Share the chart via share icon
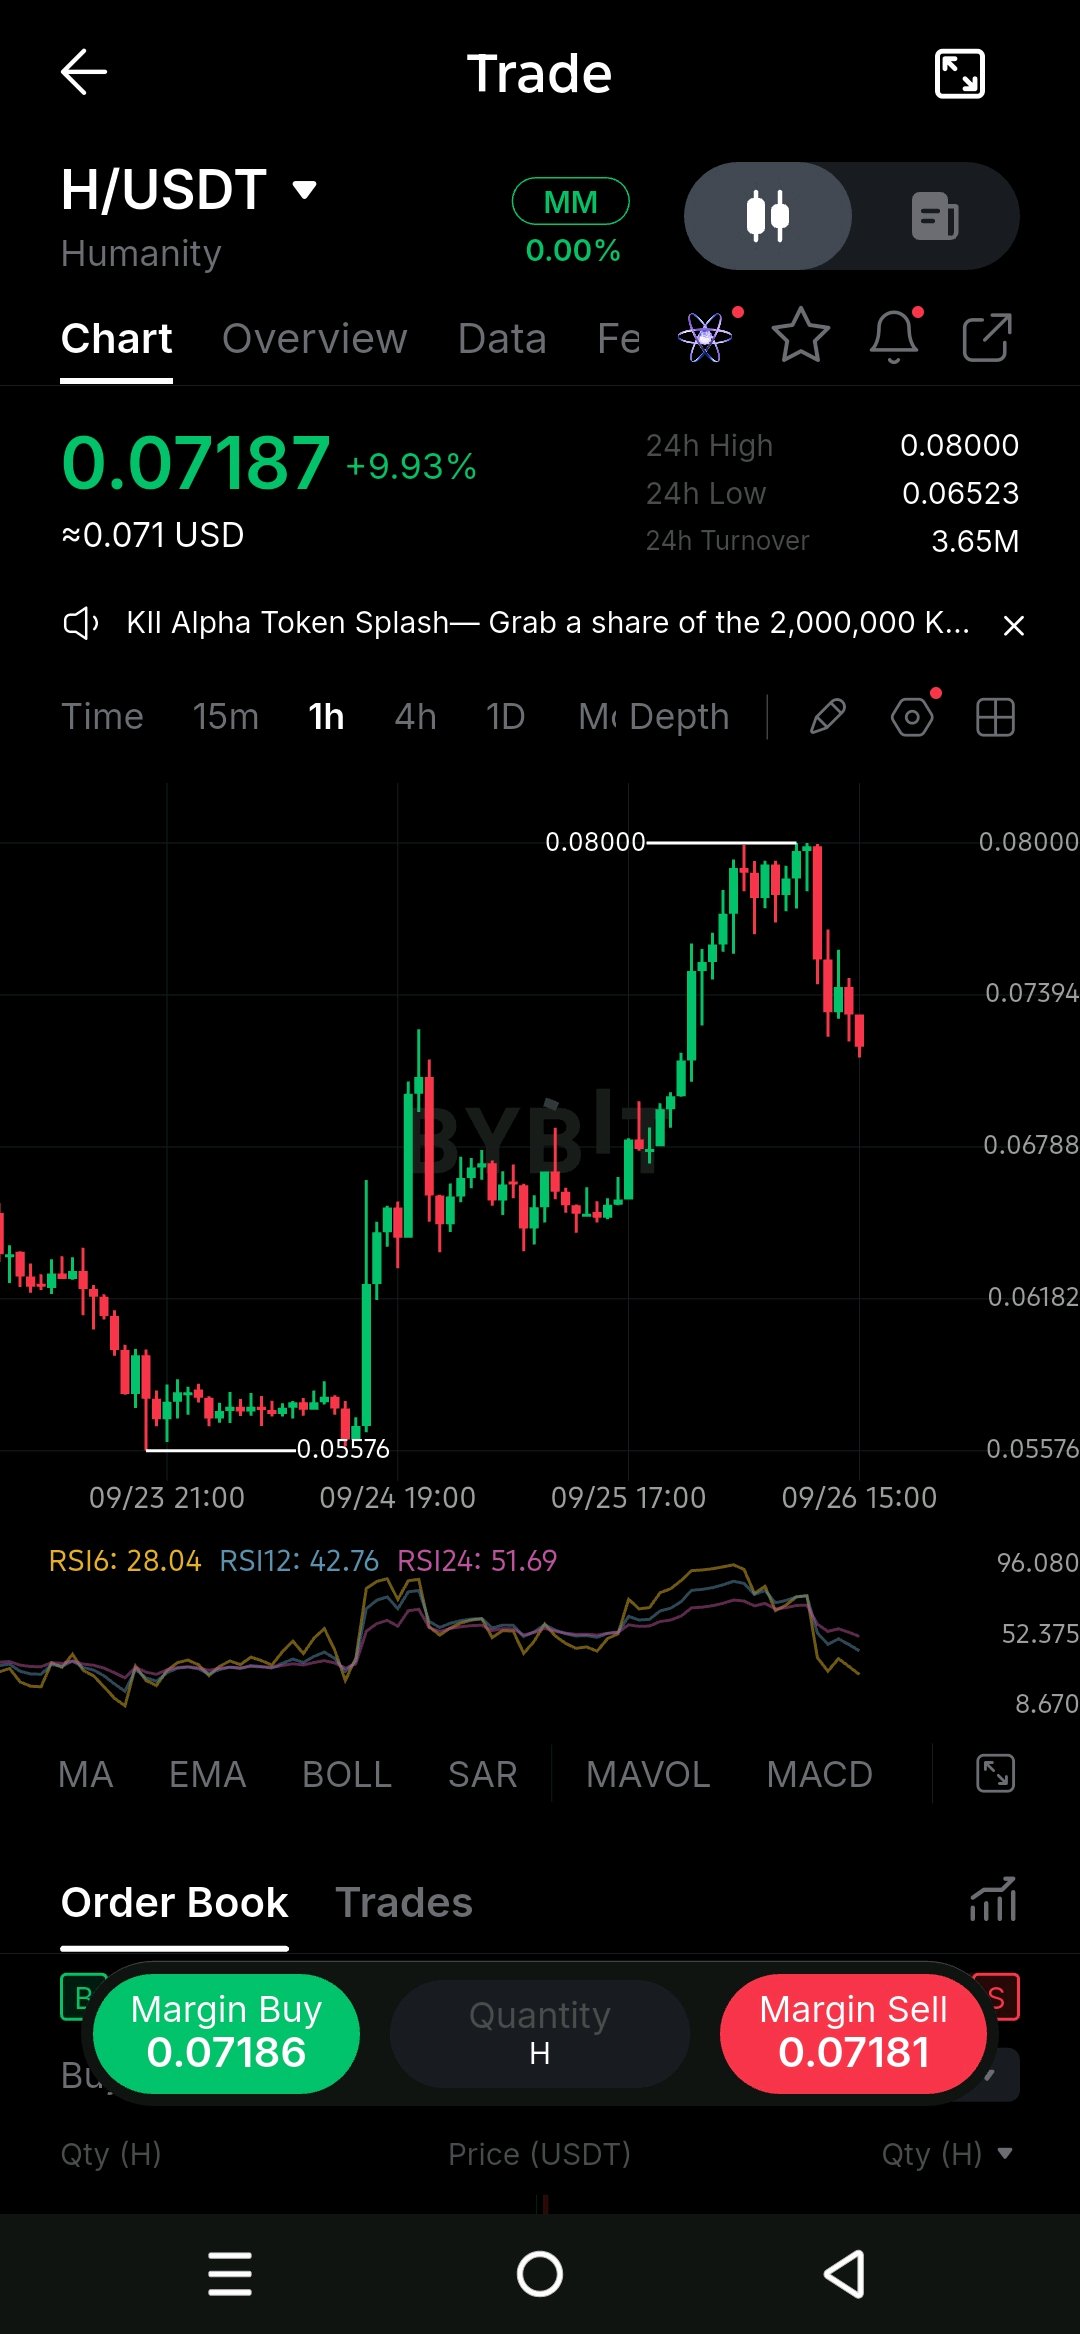The width and height of the screenshot is (1080, 2334). (987, 337)
